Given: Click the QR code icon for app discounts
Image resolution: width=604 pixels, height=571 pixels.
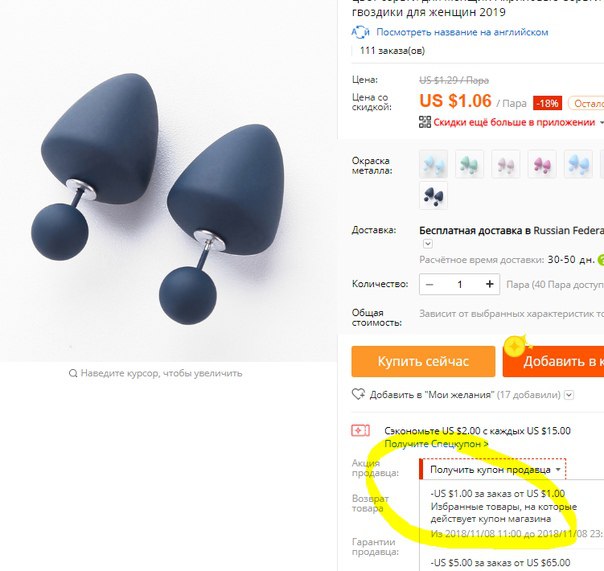Looking at the screenshot, I should pos(425,122).
